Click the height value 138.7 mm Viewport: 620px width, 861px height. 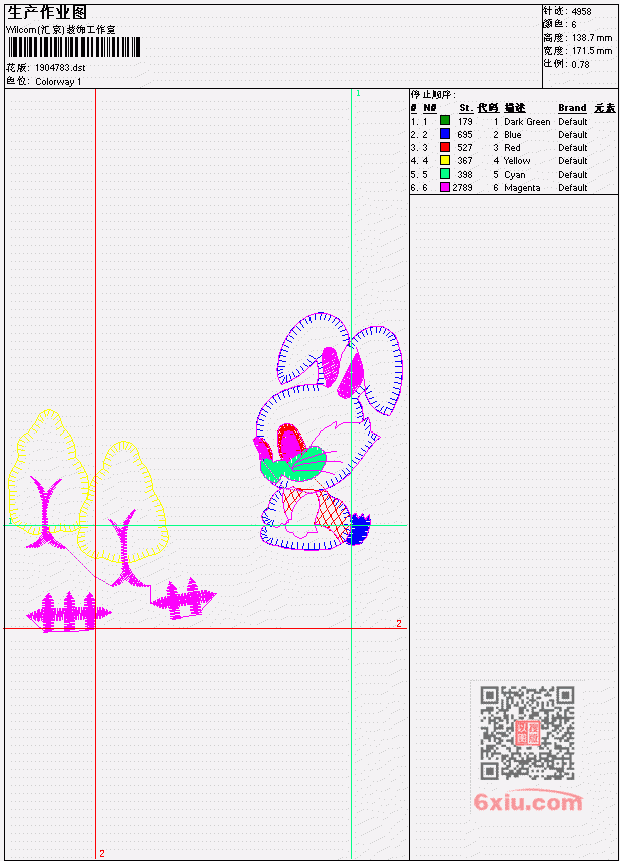click(592, 37)
